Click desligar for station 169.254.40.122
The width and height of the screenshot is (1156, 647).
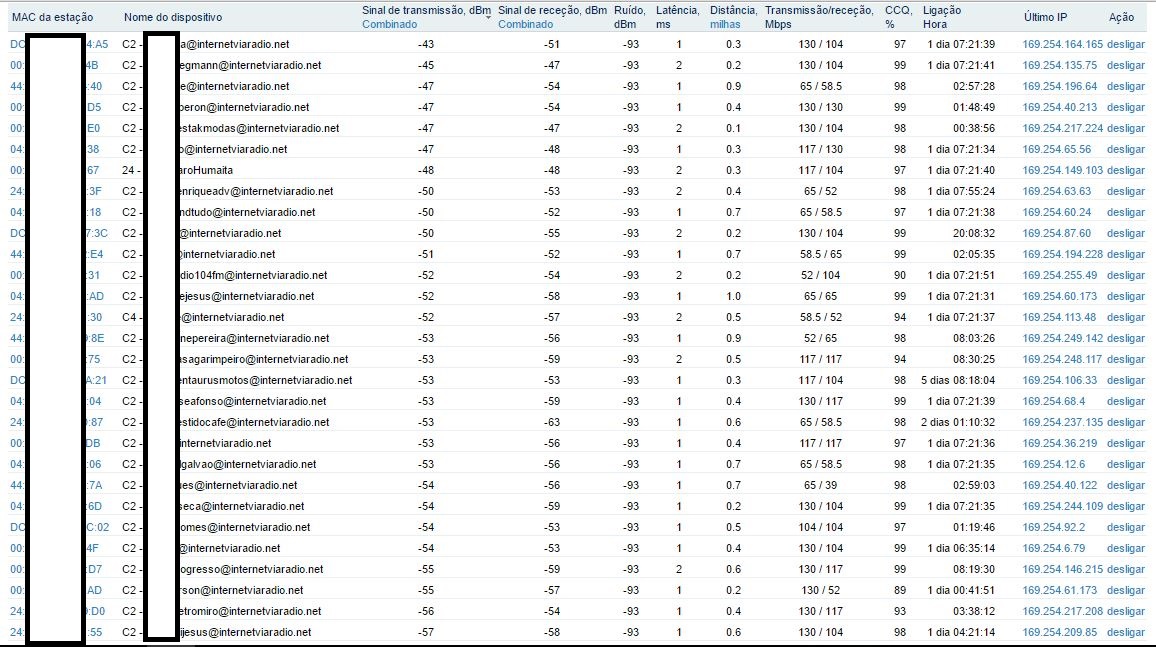point(1126,485)
